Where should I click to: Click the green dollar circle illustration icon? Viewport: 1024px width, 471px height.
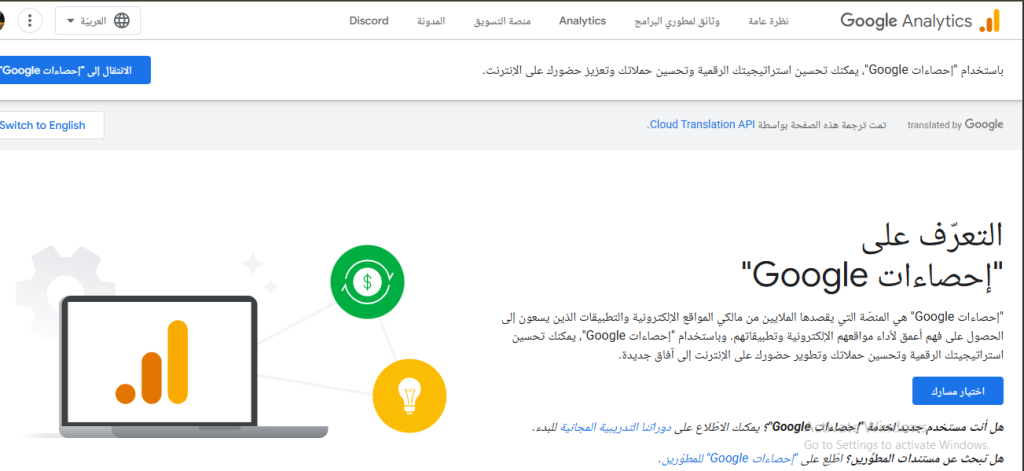point(367,282)
